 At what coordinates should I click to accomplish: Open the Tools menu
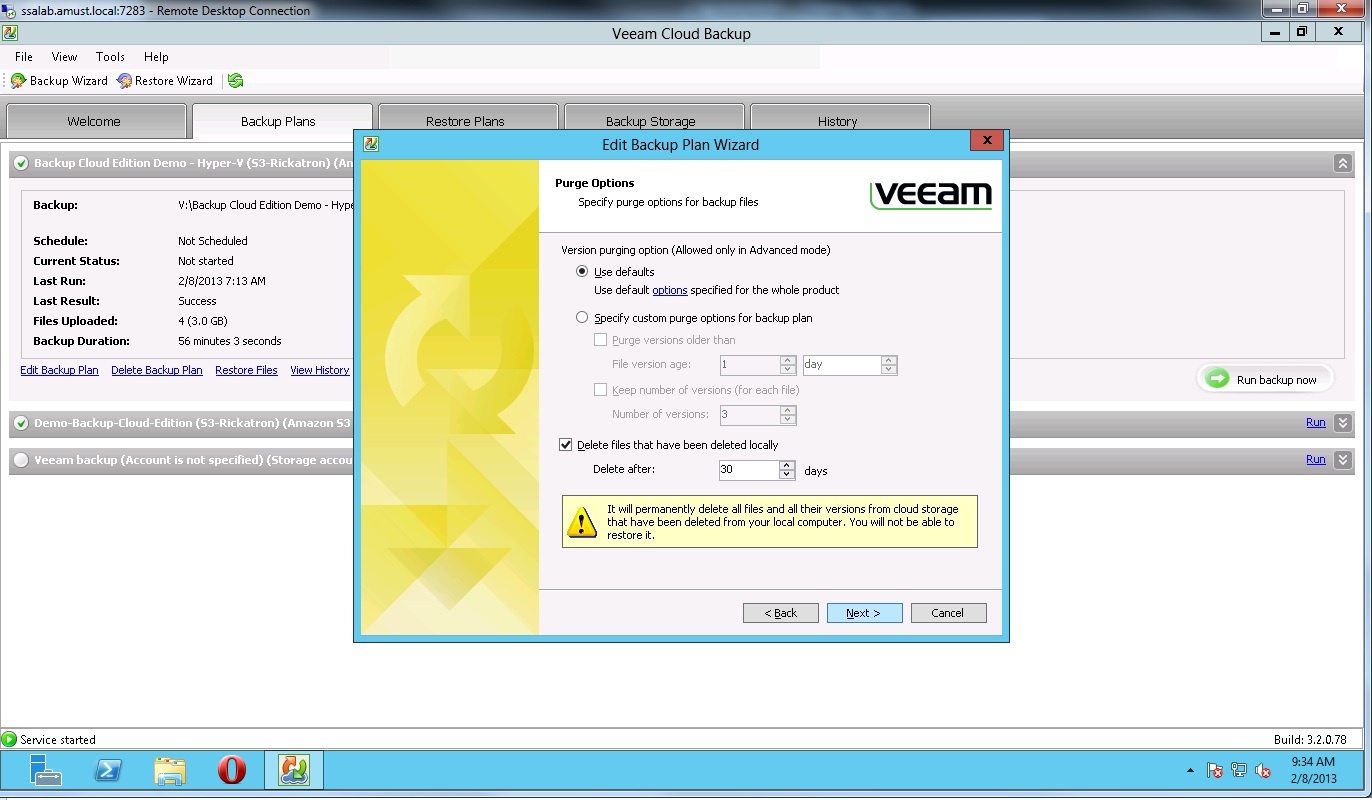(110, 57)
